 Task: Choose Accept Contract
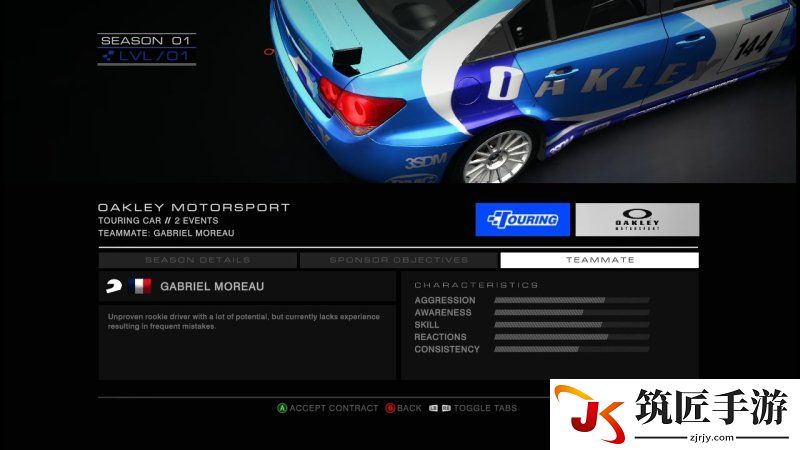coord(334,408)
